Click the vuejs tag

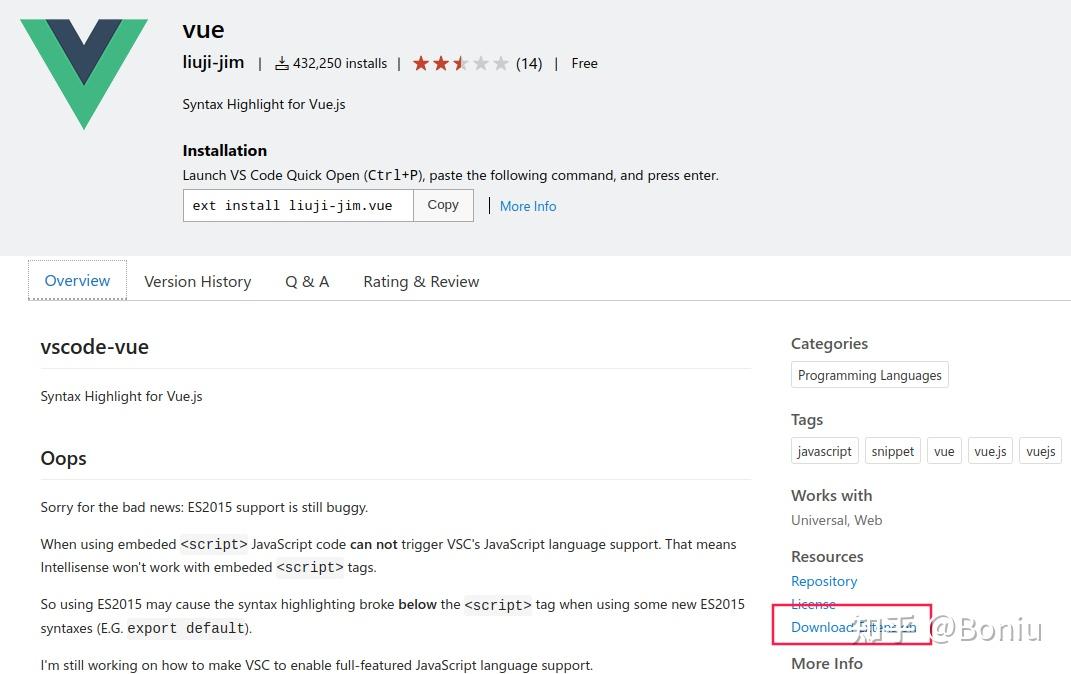click(1040, 451)
